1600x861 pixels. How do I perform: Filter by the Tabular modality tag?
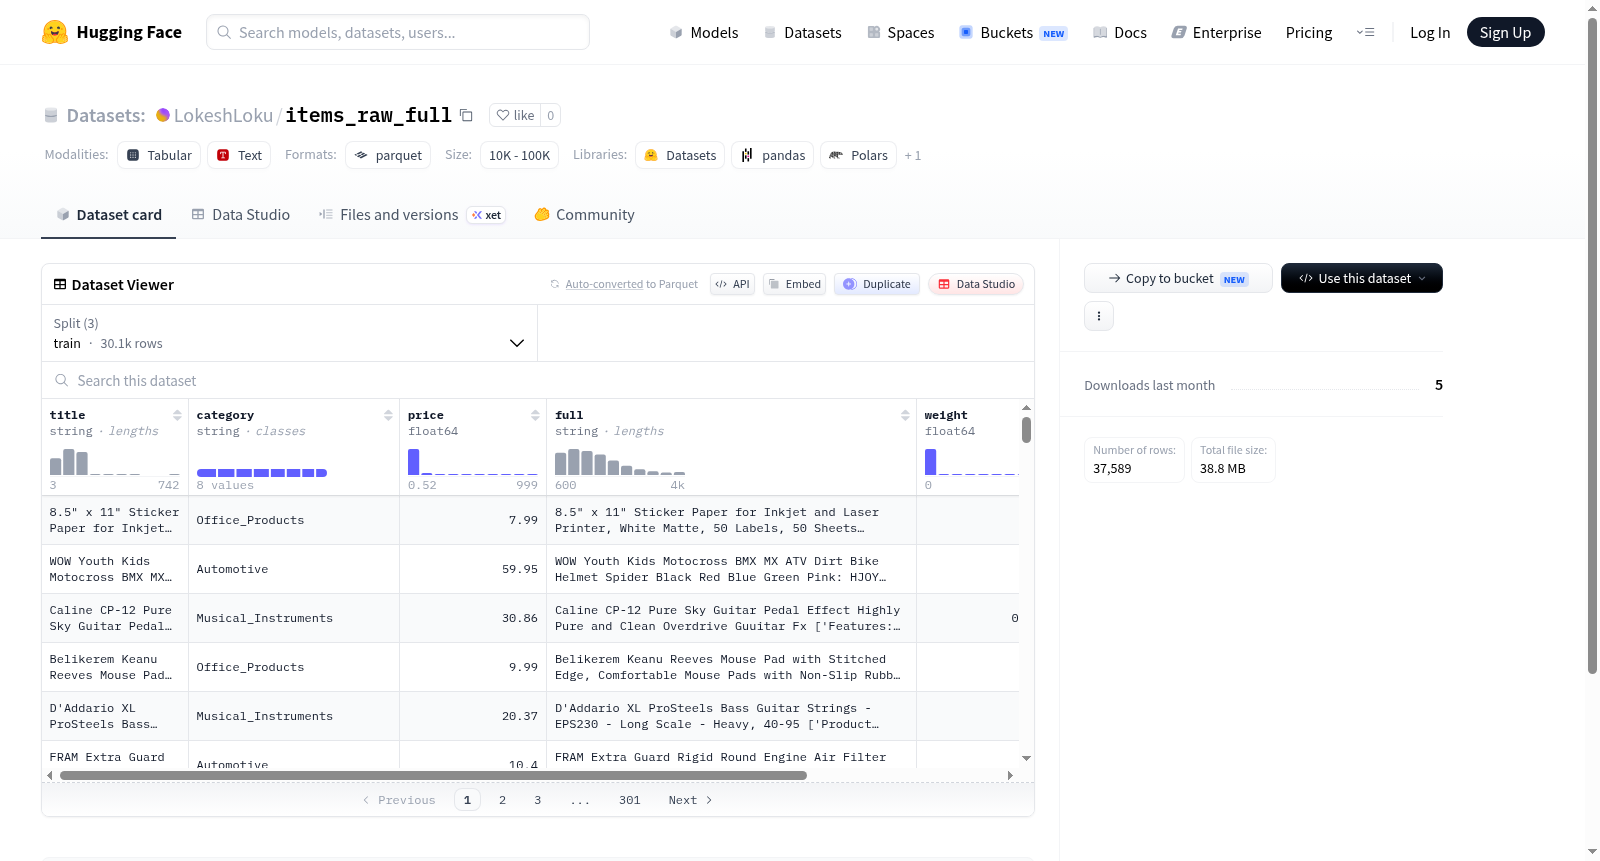point(159,155)
